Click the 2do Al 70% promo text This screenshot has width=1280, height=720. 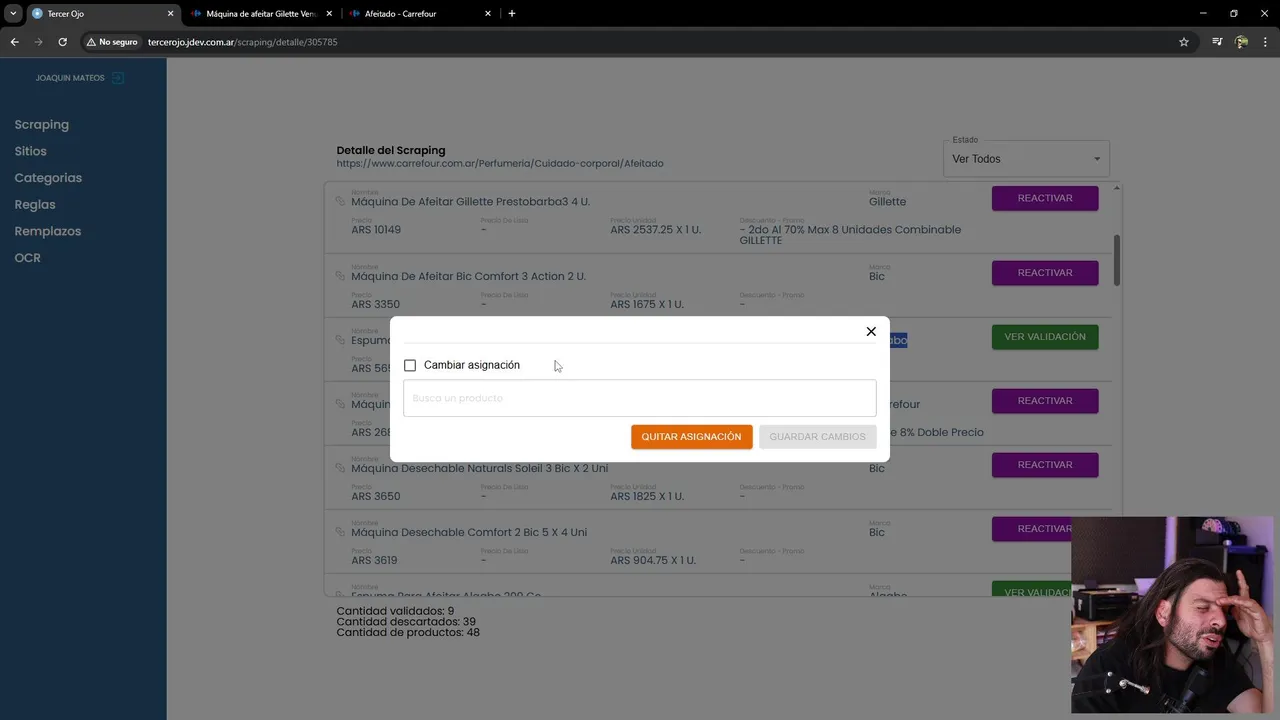[850, 235]
